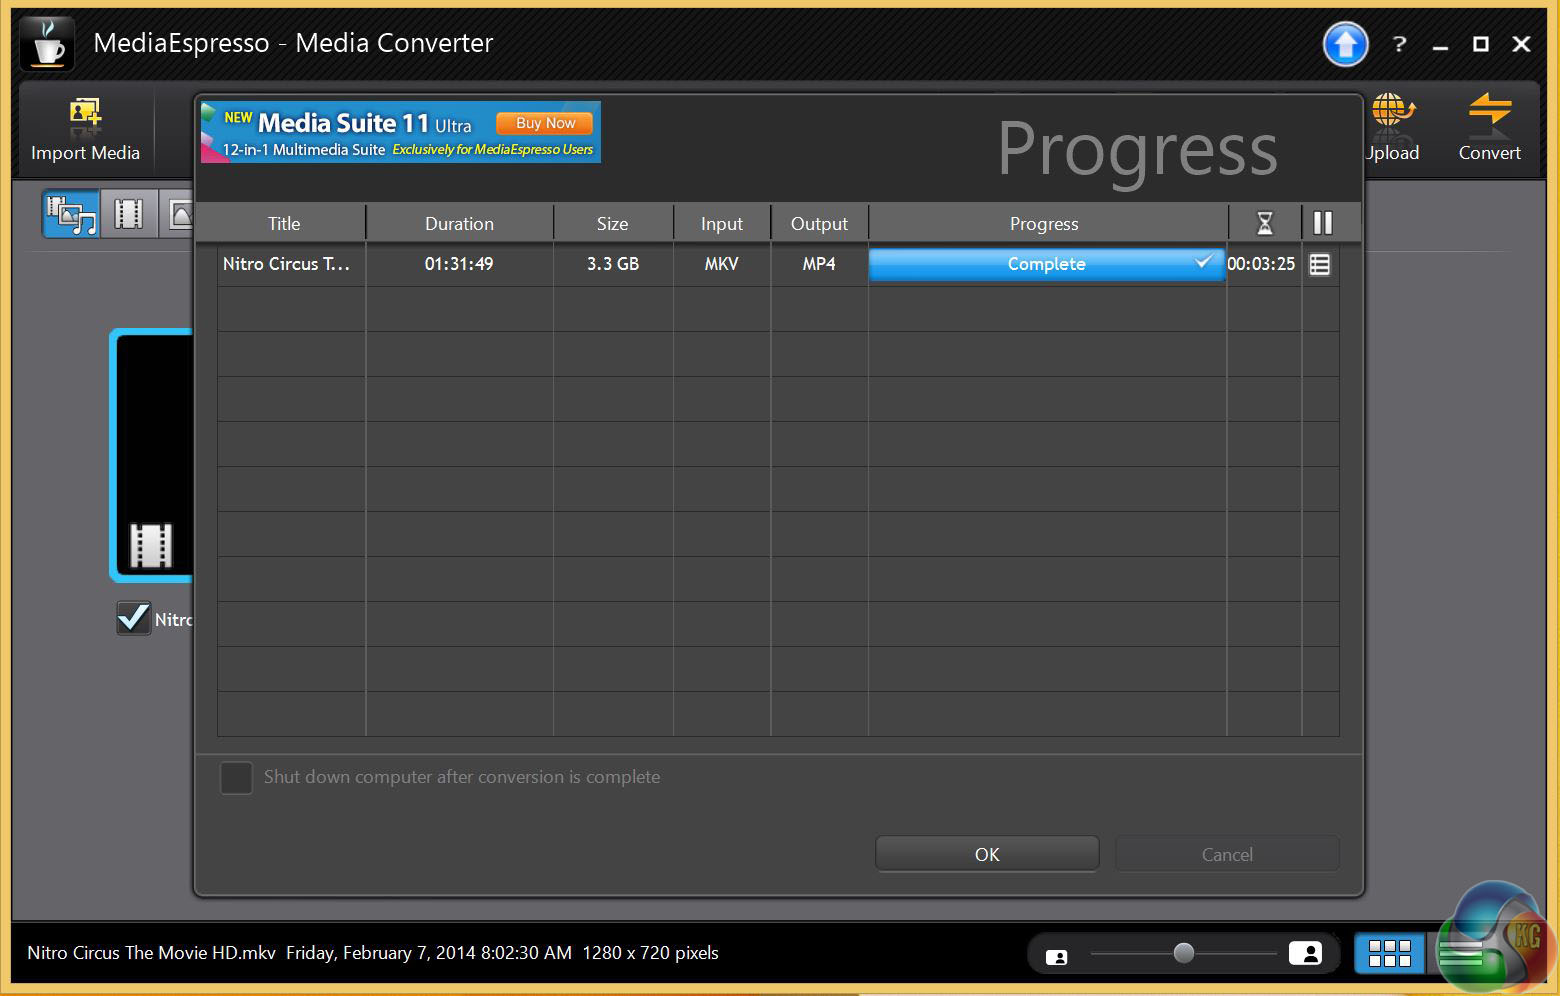Click the Convert toolbar button
The image size is (1560, 996).
1489,129
